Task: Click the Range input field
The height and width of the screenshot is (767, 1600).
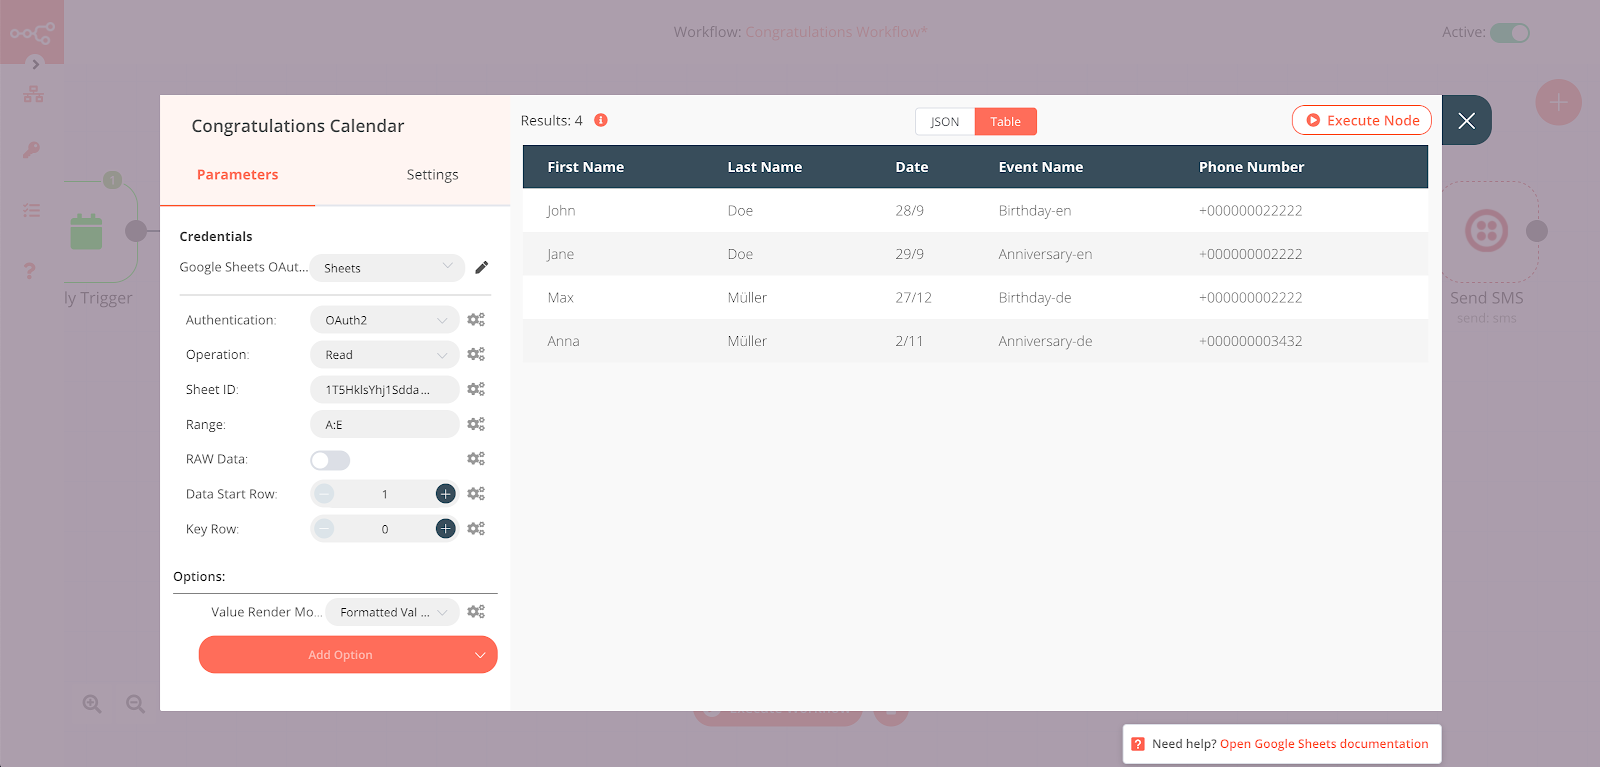Action: coord(385,425)
